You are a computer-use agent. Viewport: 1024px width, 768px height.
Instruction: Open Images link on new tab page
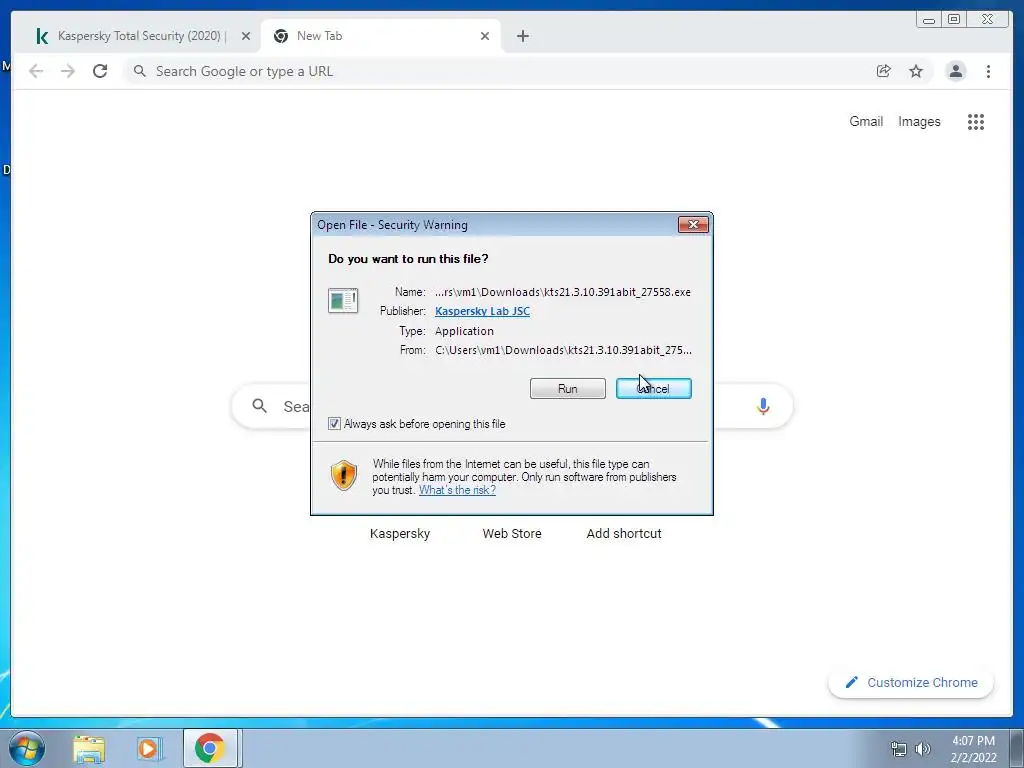919,121
